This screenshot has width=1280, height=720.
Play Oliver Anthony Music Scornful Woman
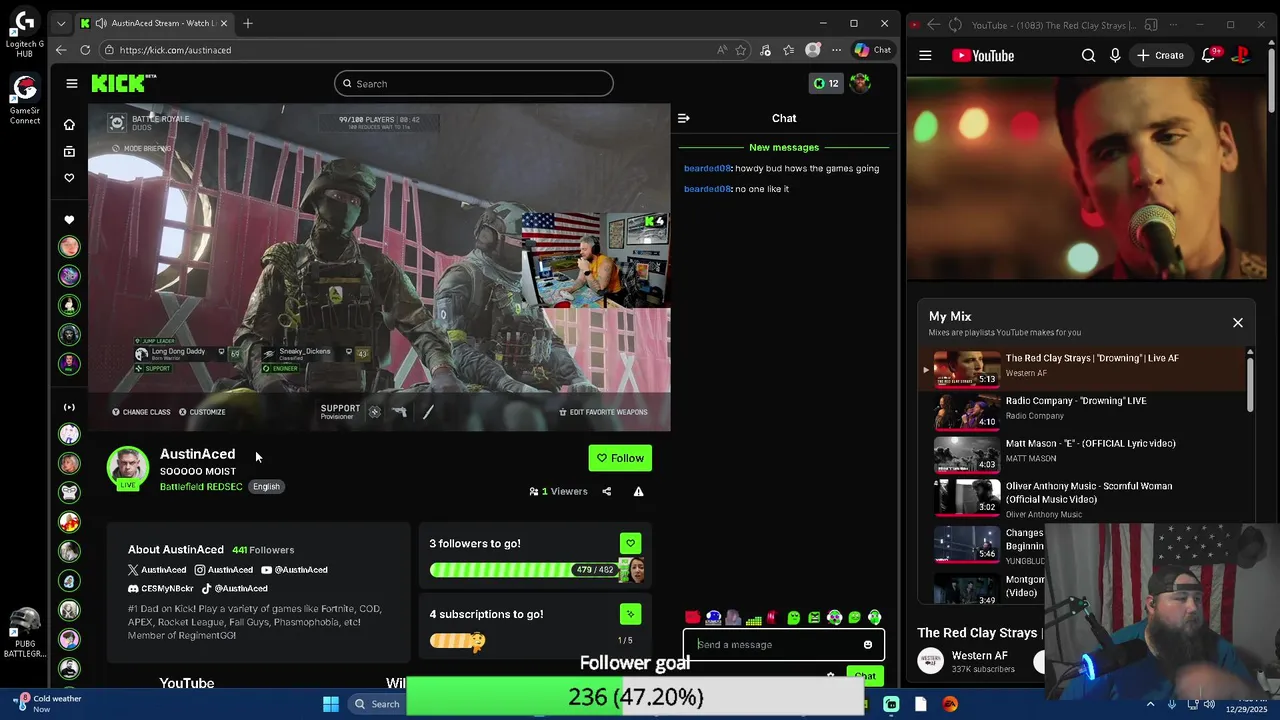(x=1085, y=499)
